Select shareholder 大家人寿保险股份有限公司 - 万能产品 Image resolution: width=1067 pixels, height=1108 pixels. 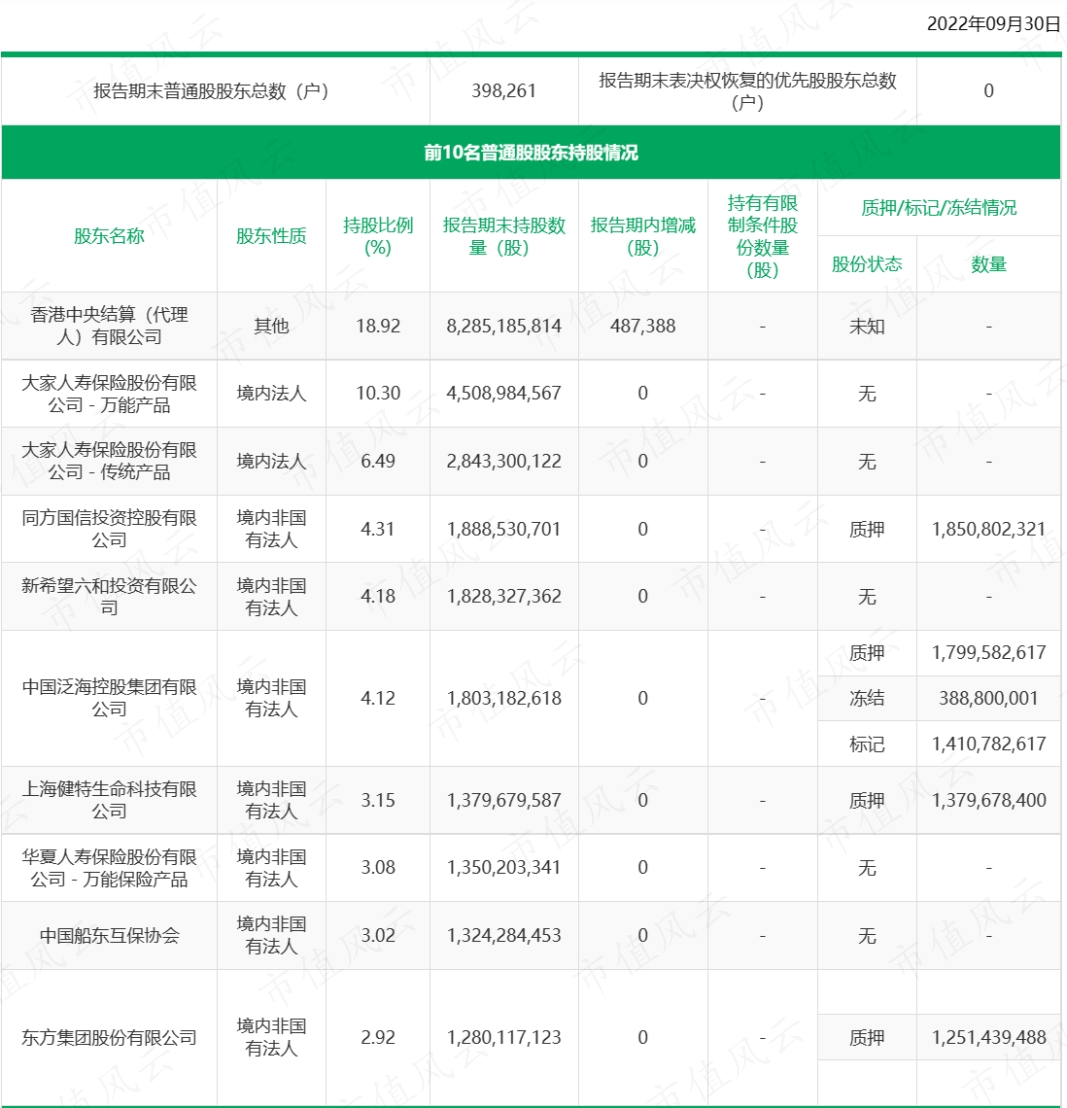(109, 394)
